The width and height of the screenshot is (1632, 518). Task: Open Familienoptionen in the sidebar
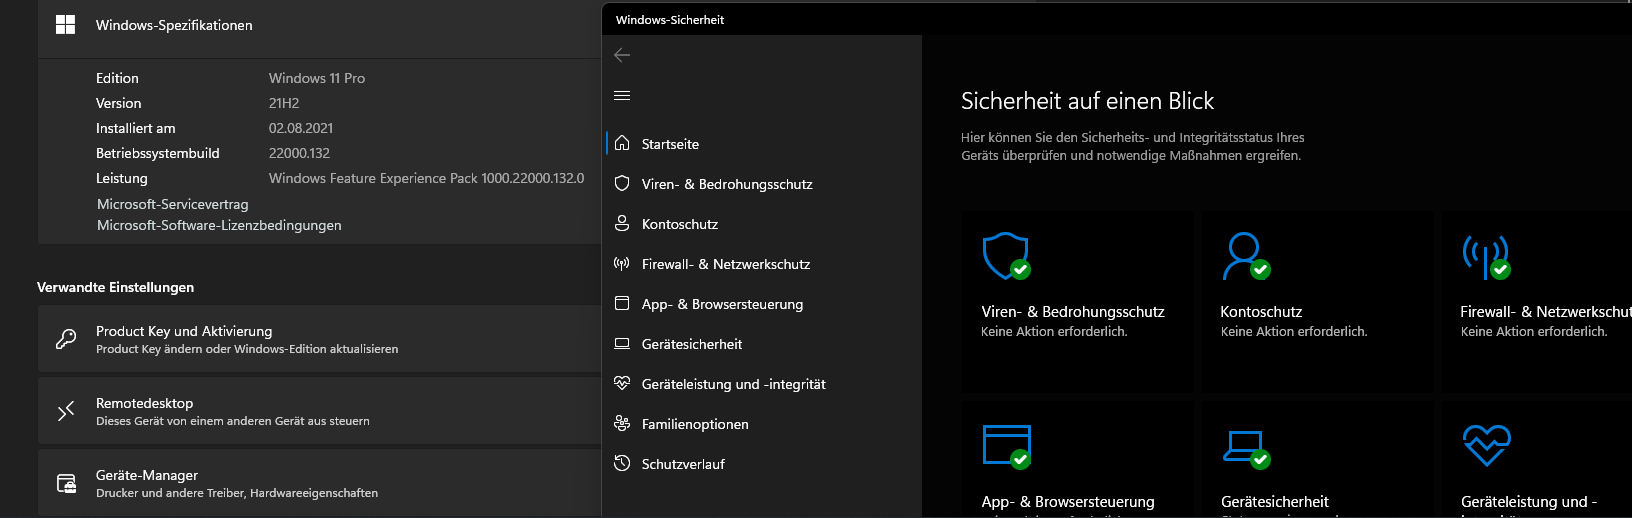[x=695, y=424]
